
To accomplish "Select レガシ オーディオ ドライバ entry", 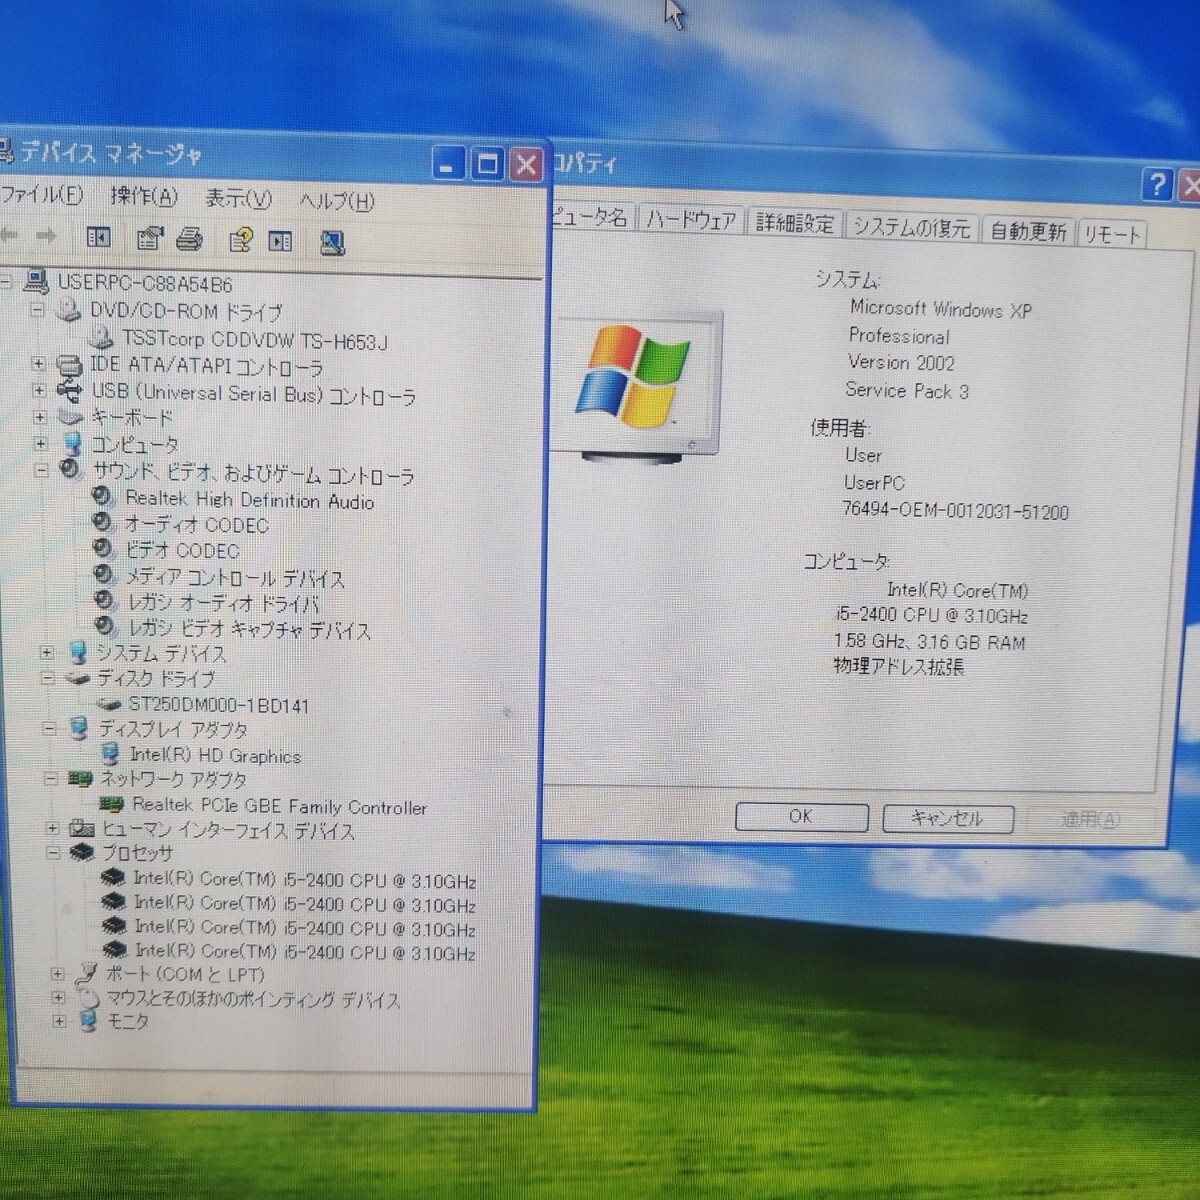I will (x=224, y=603).
